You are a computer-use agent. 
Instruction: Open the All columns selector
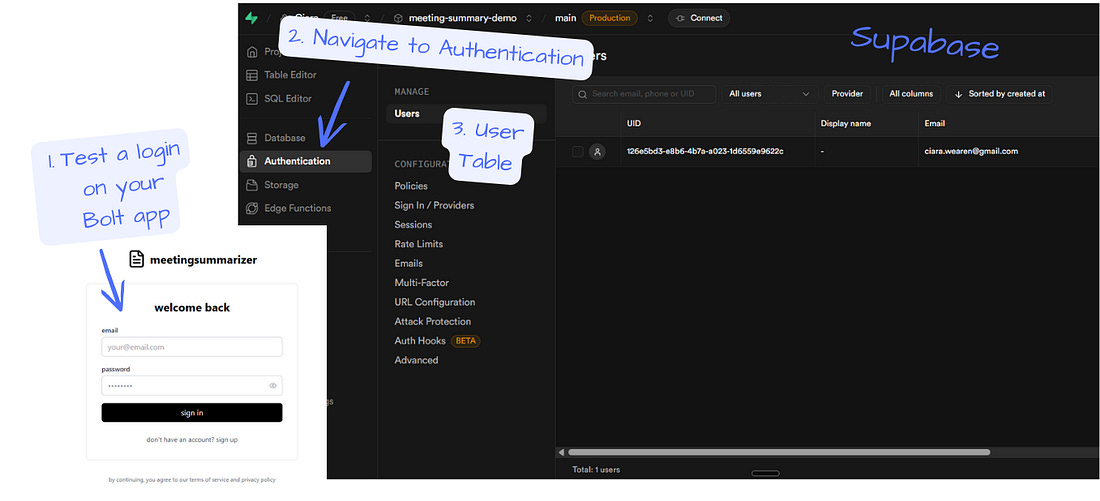click(911, 94)
